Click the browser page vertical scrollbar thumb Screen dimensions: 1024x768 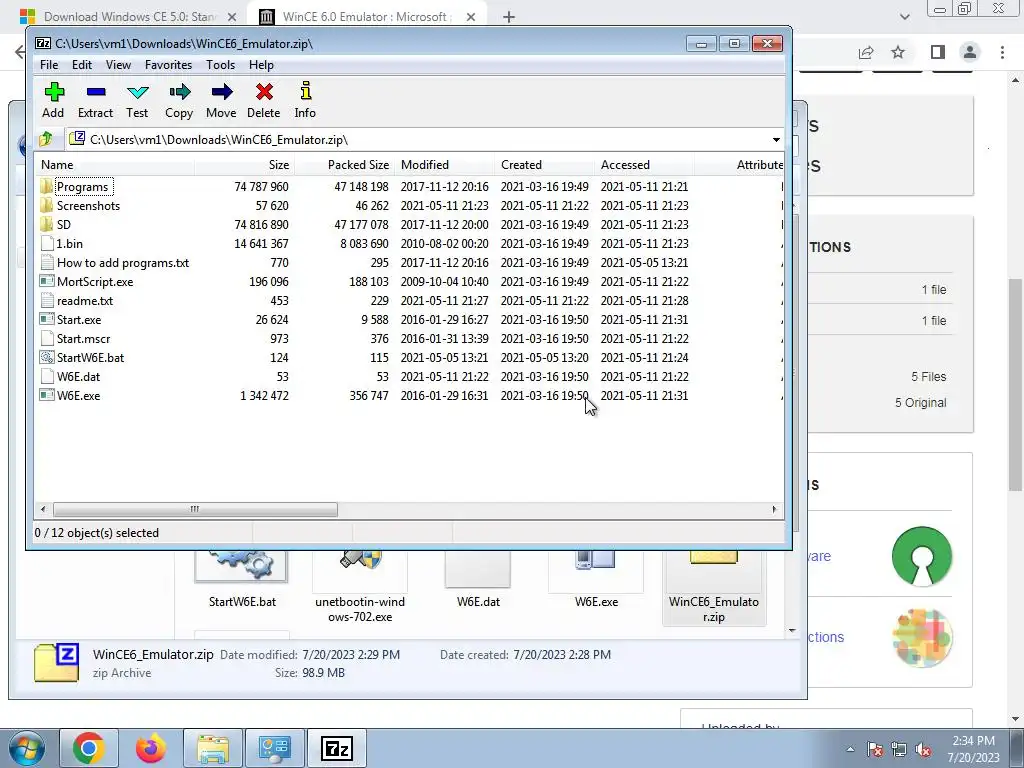pos(1015,384)
